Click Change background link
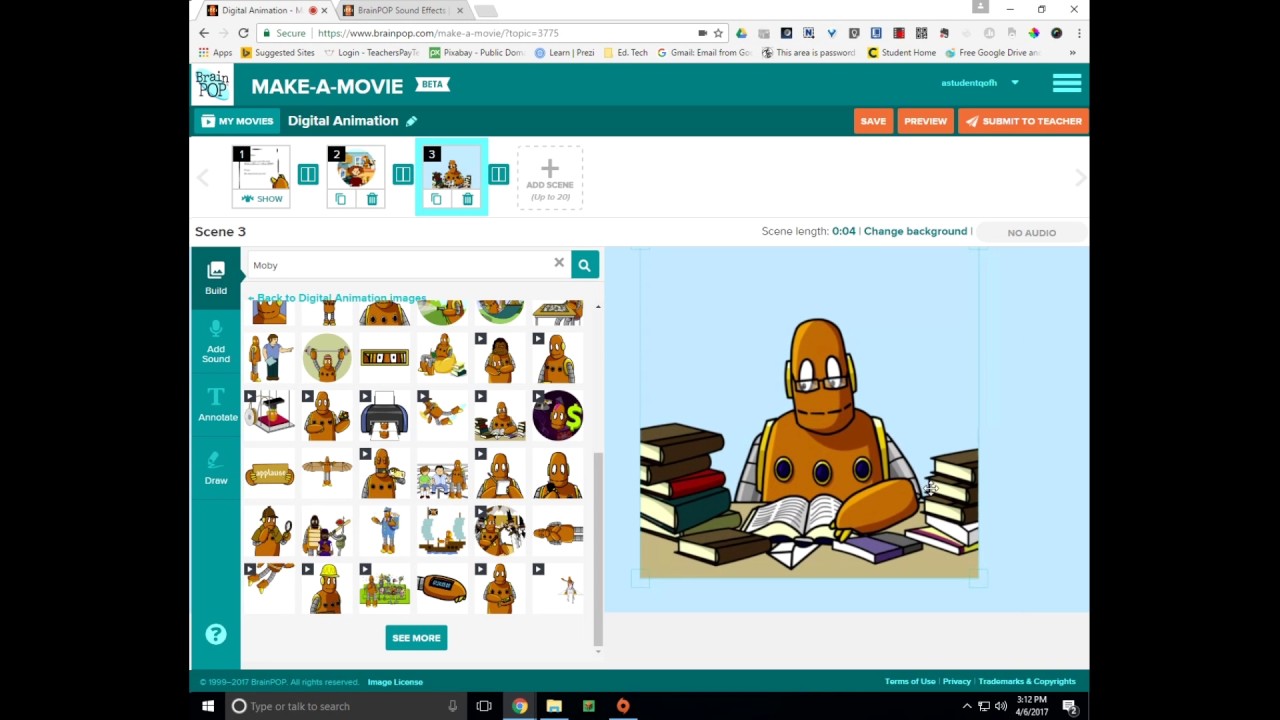This screenshot has height=720, width=1280. coord(915,231)
